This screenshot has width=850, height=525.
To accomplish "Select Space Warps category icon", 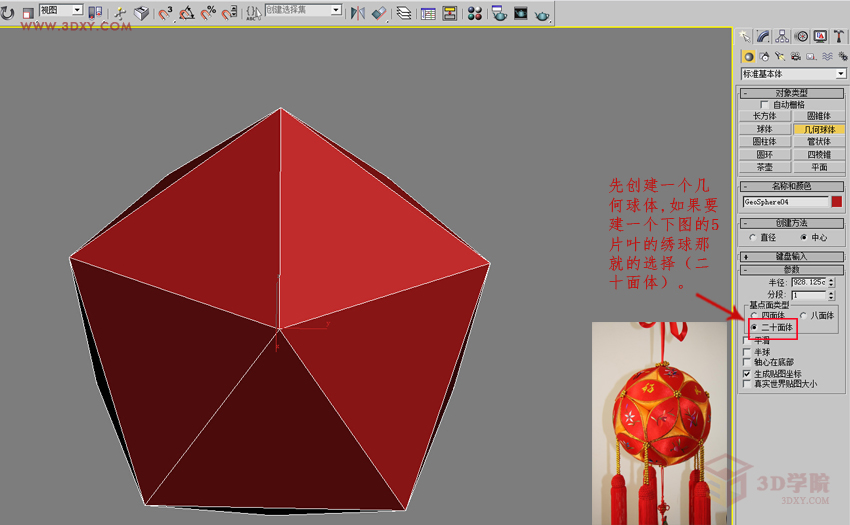I will pyautogui.click(x=827, y=56).
